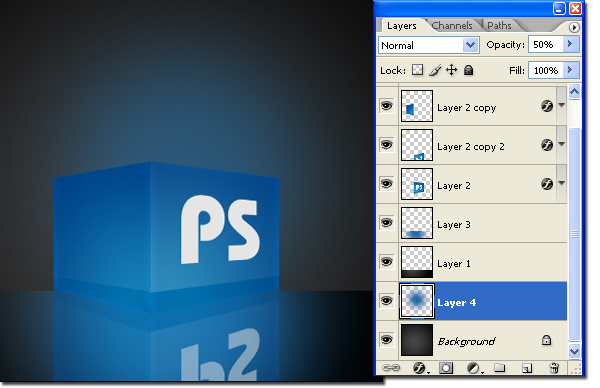Hide Layer 2 copy 2 visibility eye
The height and width of the screenshot is (388, 600).
(x=387, y=145)
